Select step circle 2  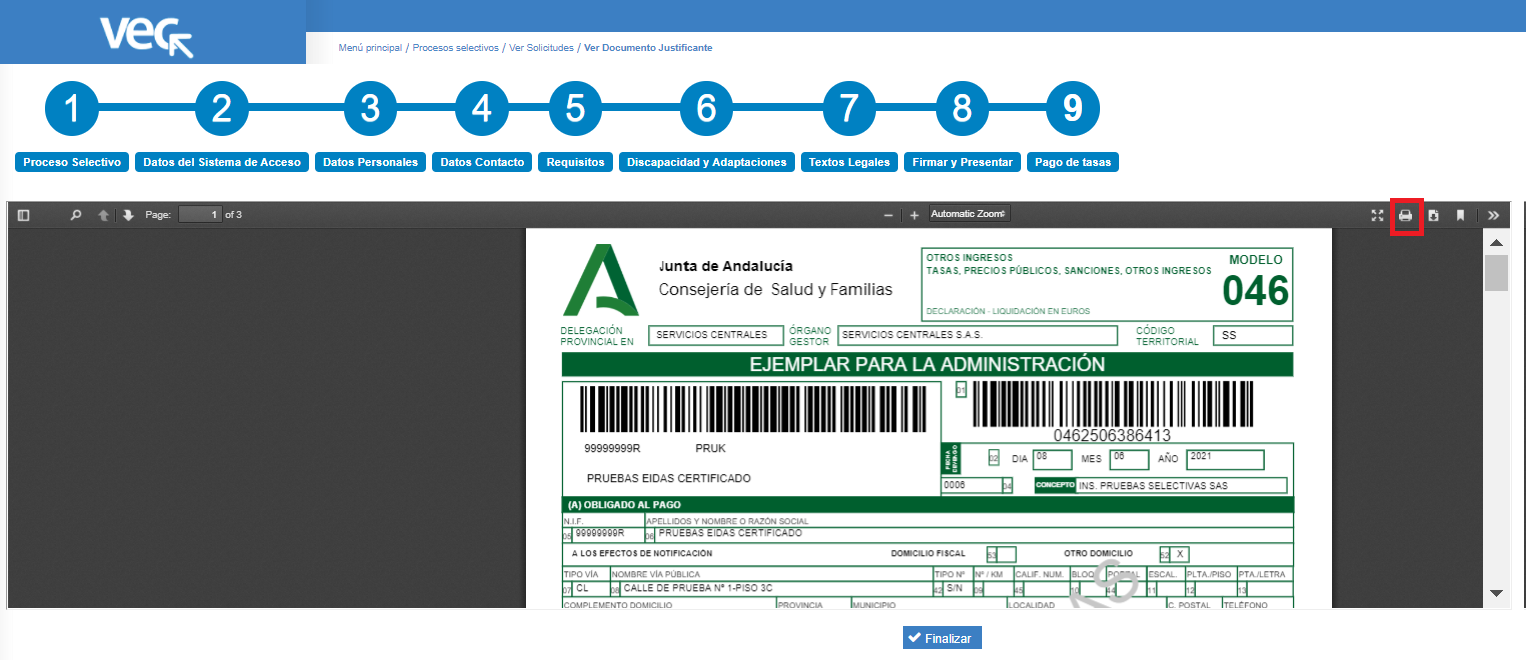pos(222,108)
